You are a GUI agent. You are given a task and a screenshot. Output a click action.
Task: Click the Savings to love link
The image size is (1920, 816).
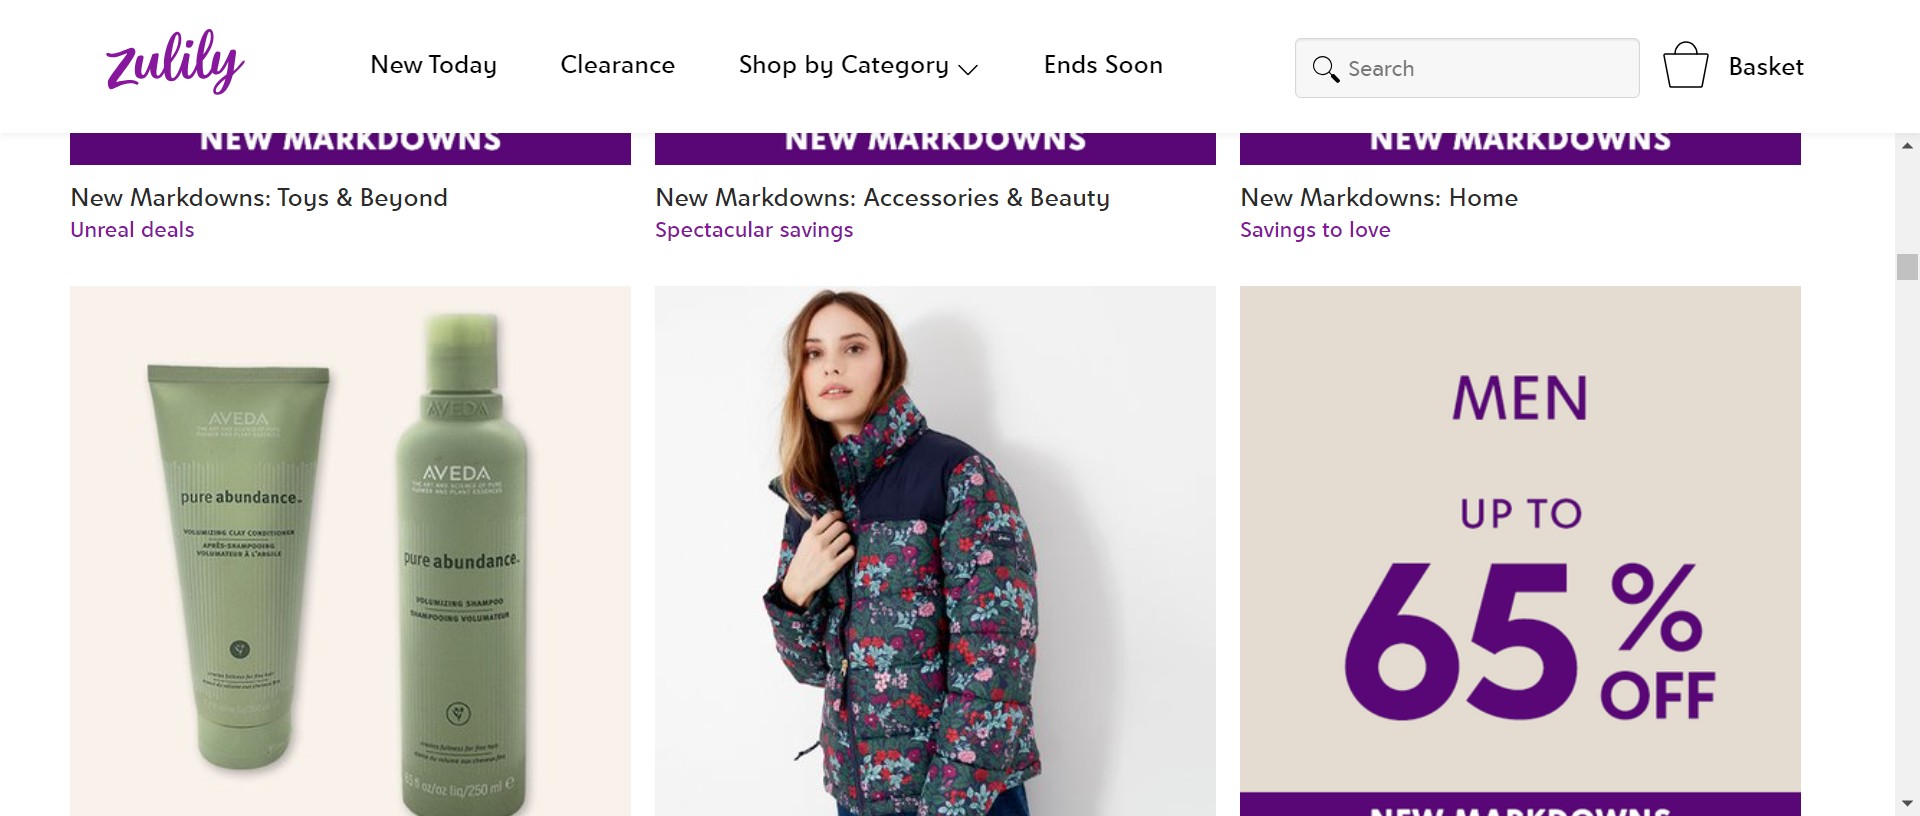1315,230
